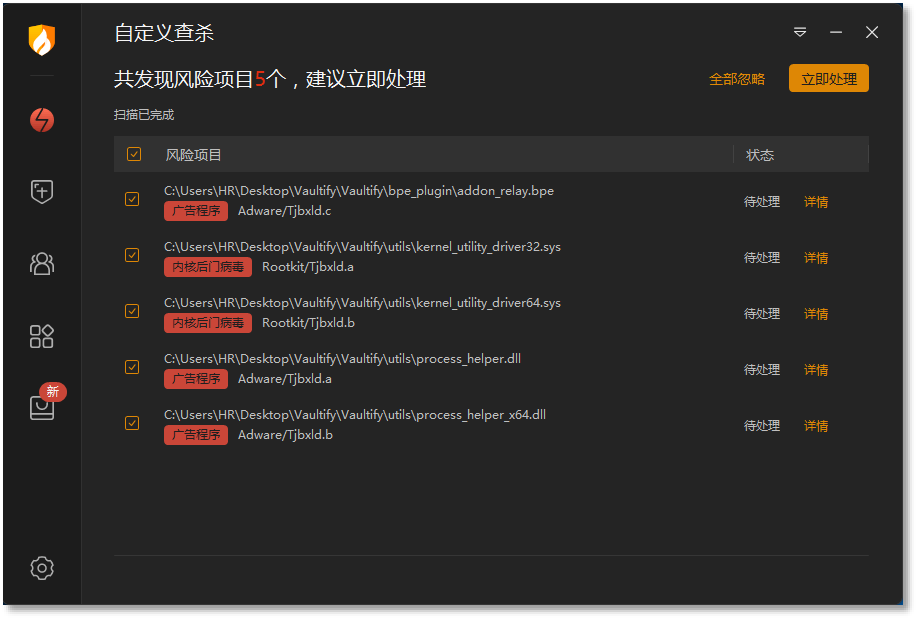Open the settings gear icon
This screenshot has width=917, height=619.
(x=42, y=568)
